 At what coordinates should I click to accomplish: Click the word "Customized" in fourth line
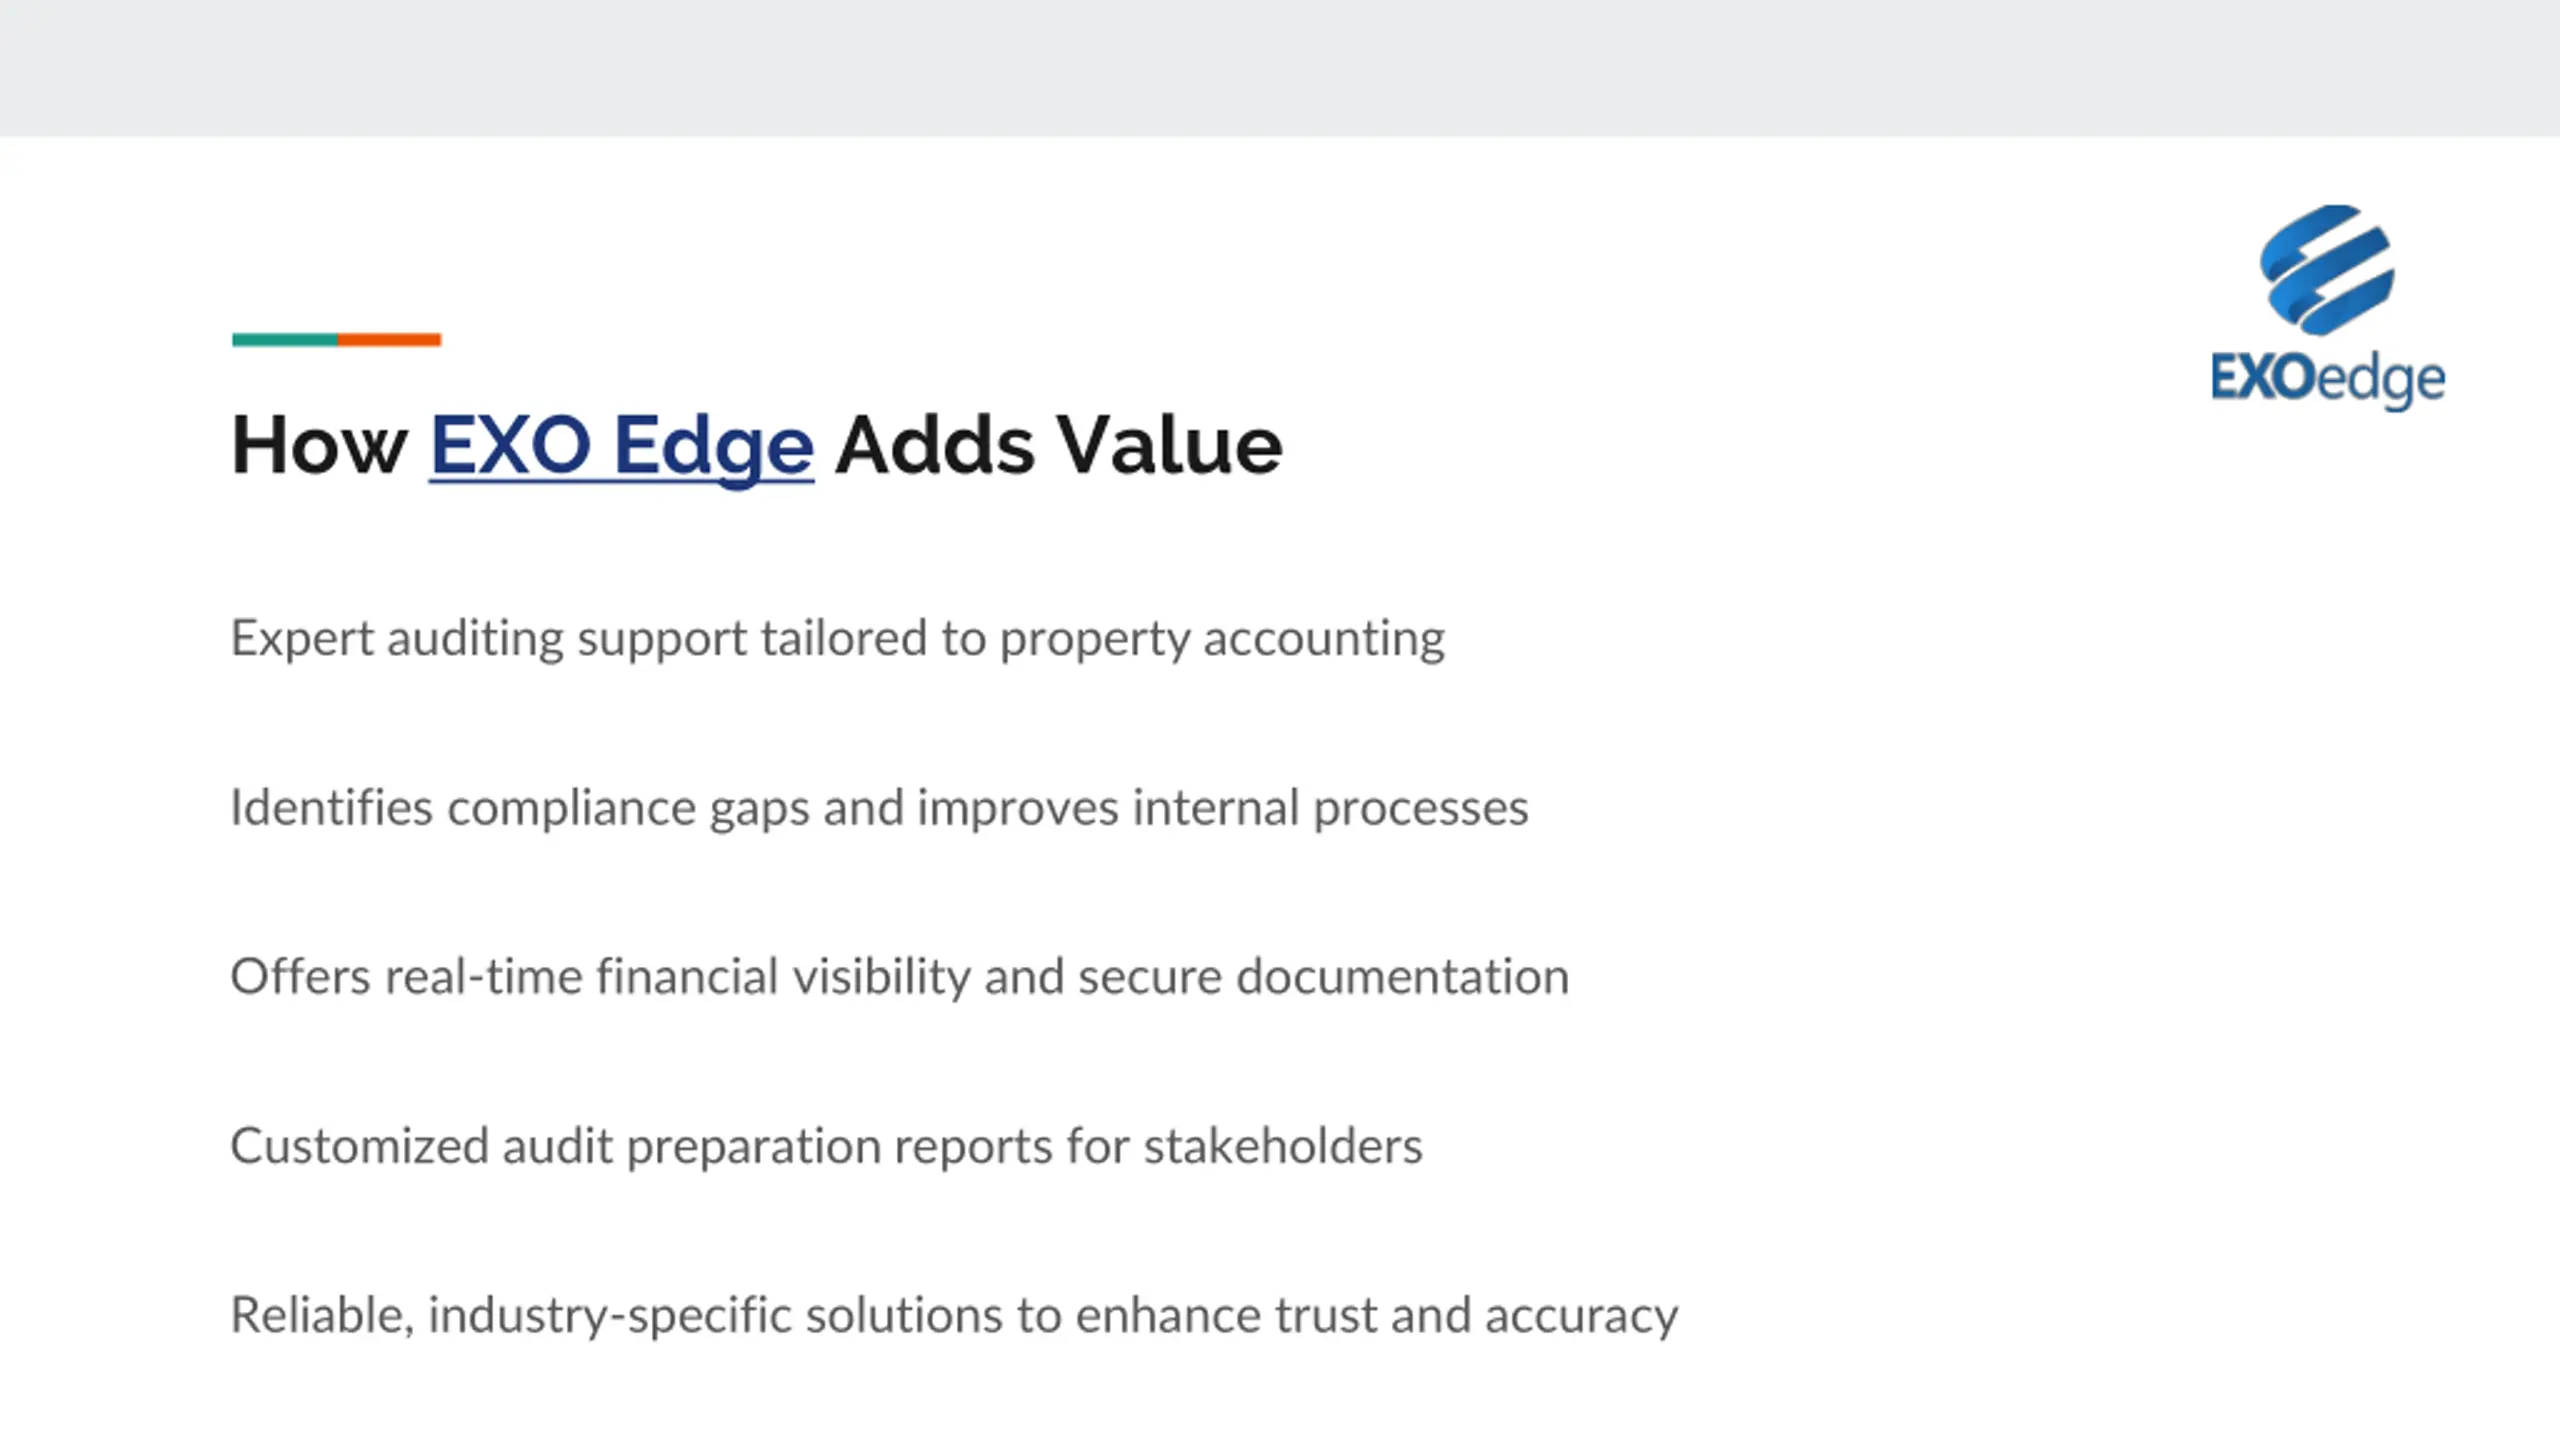359,1146
